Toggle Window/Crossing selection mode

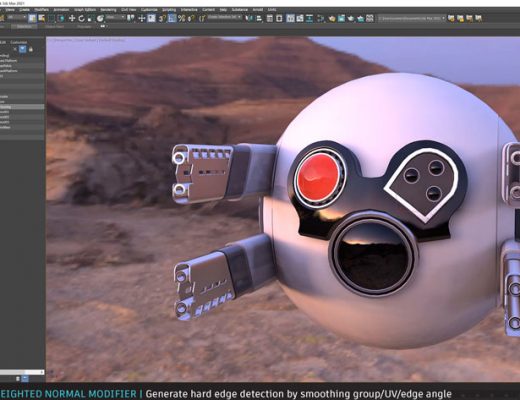pos(61,18)
